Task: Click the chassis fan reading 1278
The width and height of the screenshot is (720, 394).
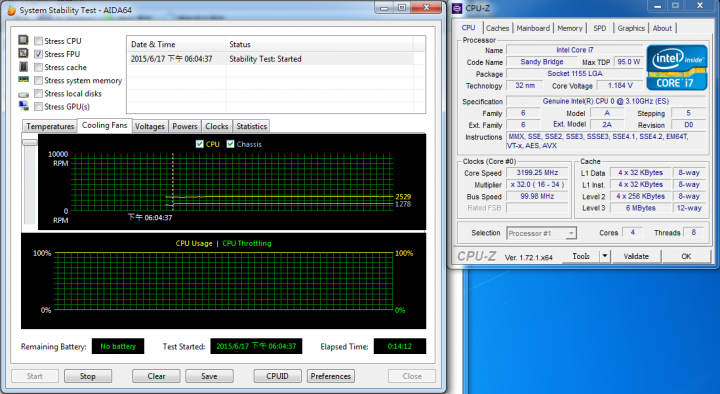Action: coord(403,204)
